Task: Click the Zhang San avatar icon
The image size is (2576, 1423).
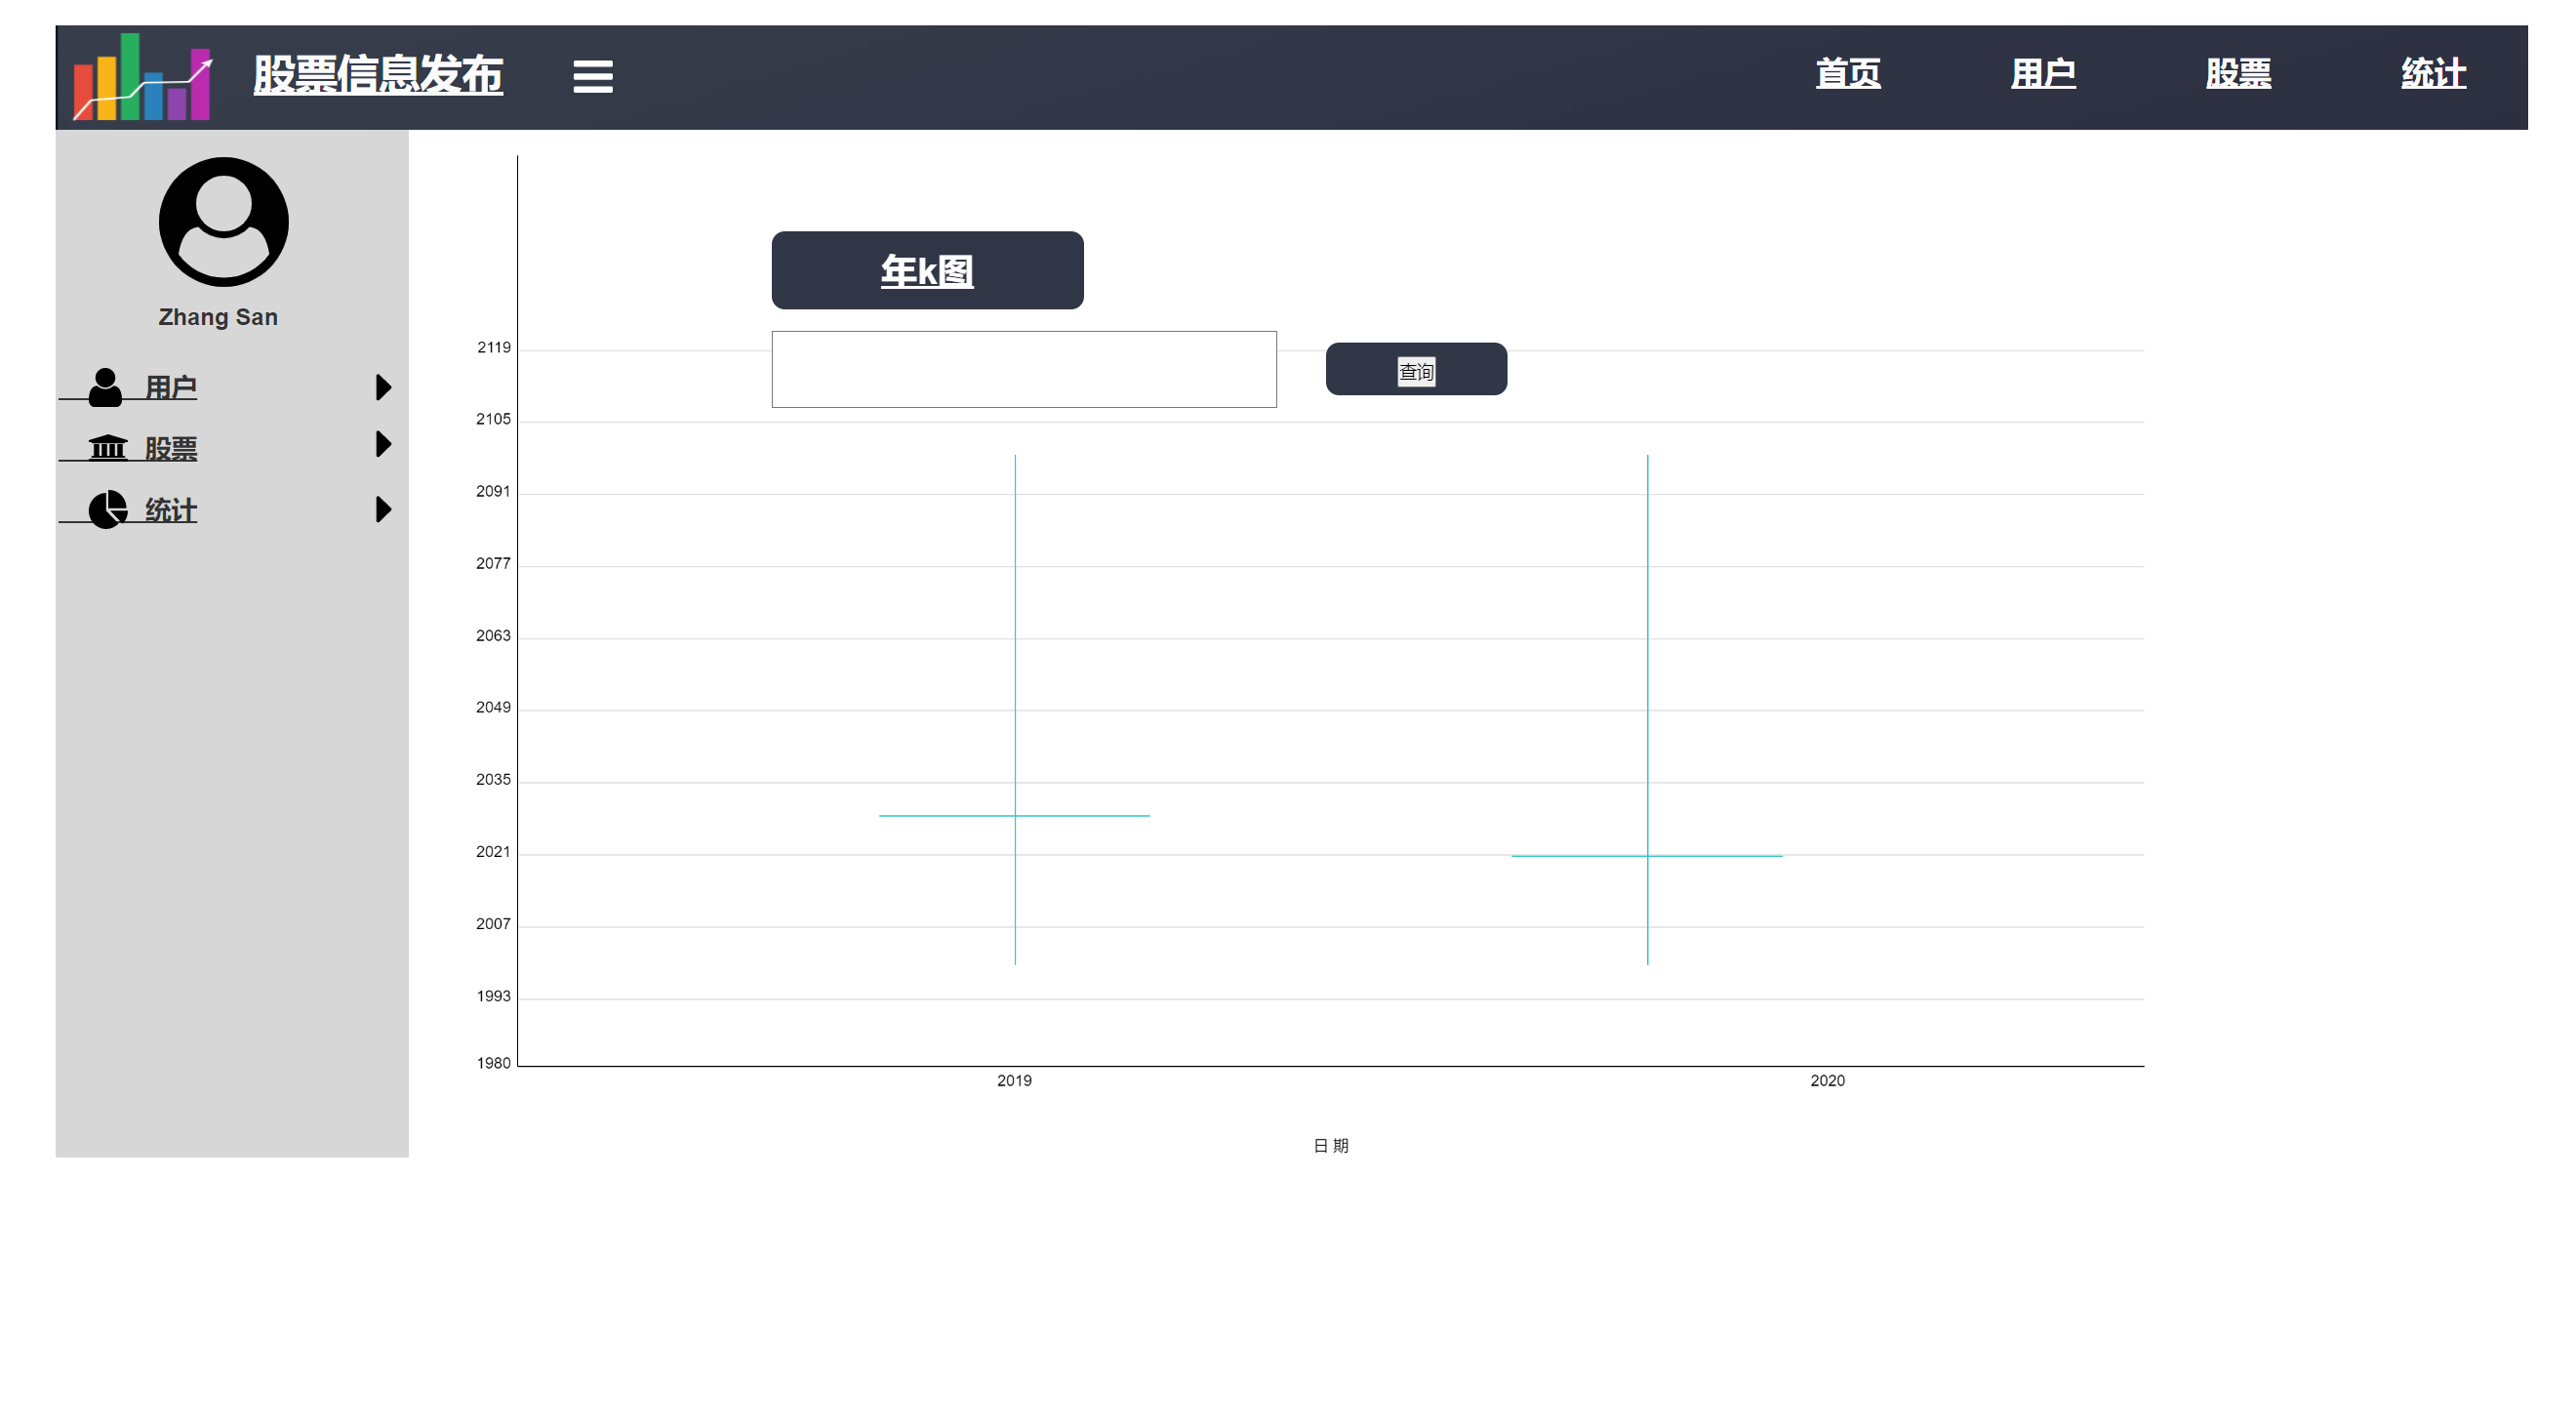Action: point(223,221)
